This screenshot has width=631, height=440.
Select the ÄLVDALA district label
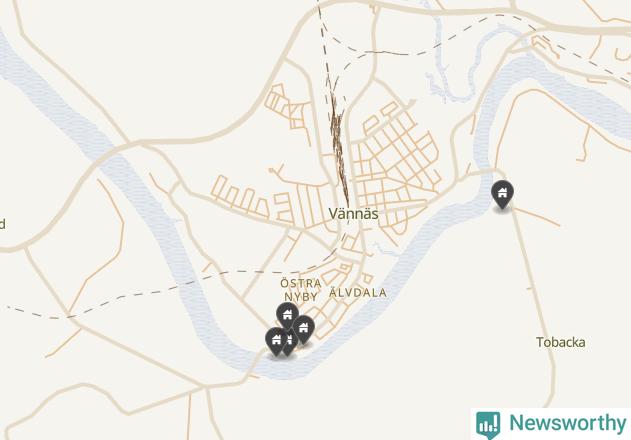pyautogui.click(x=358, y=293)
